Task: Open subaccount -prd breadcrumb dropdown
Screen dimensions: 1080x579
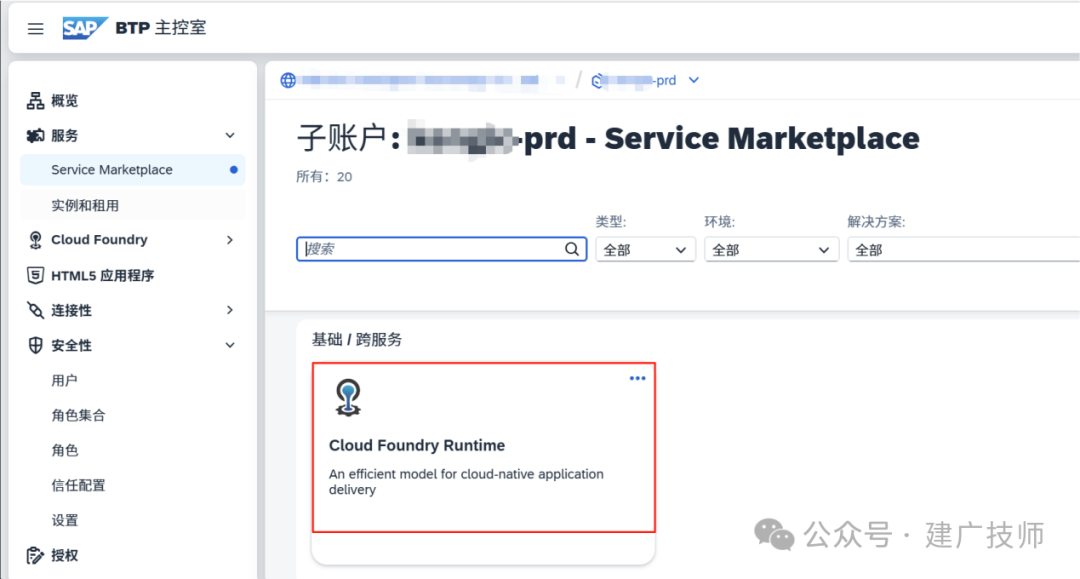Action: [694, 80]
